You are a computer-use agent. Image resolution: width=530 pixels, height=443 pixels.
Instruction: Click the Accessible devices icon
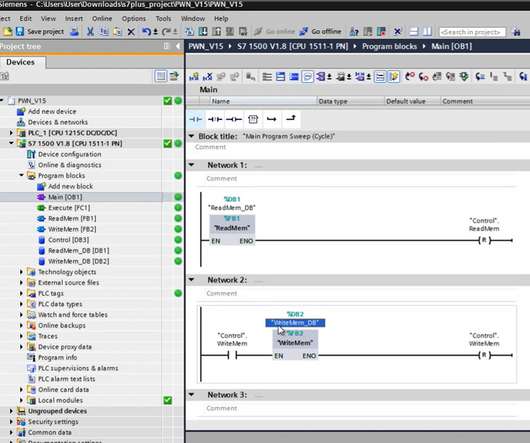click(354, 32)
